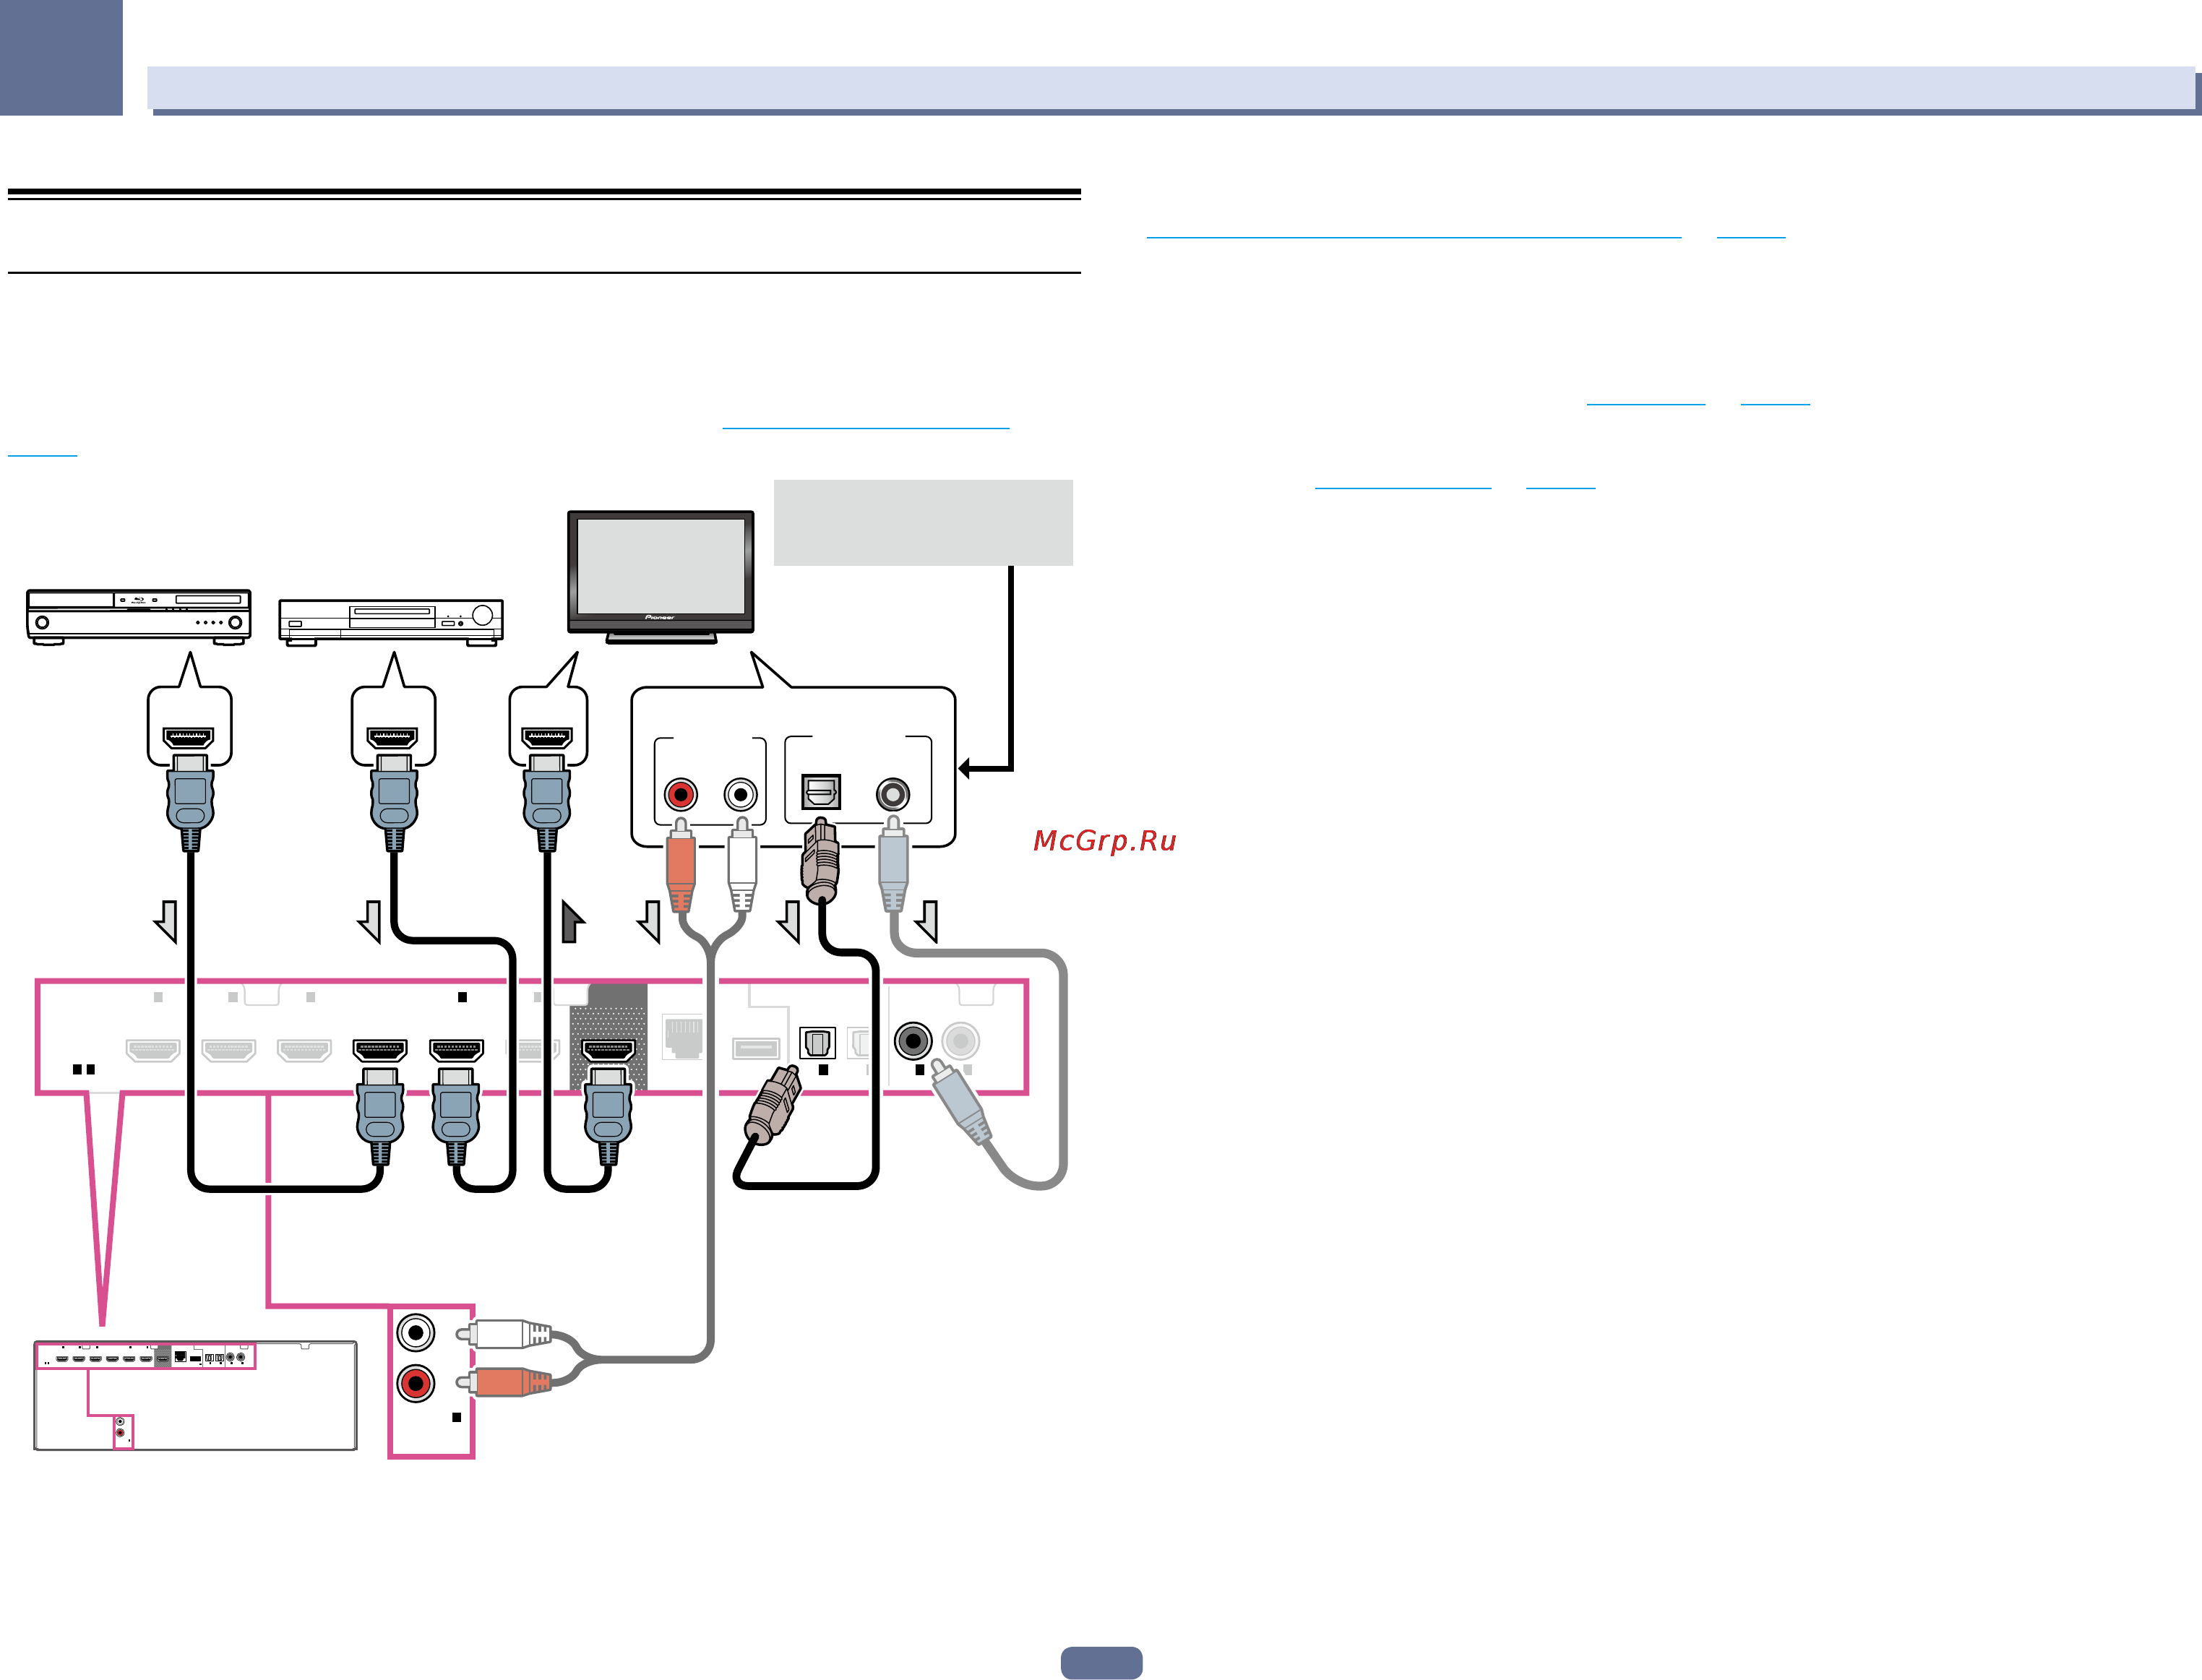The width and height of the screenshot is (2202, 1680).
Task: Click the optical input jack on receiver panel
Action: 818,1043
